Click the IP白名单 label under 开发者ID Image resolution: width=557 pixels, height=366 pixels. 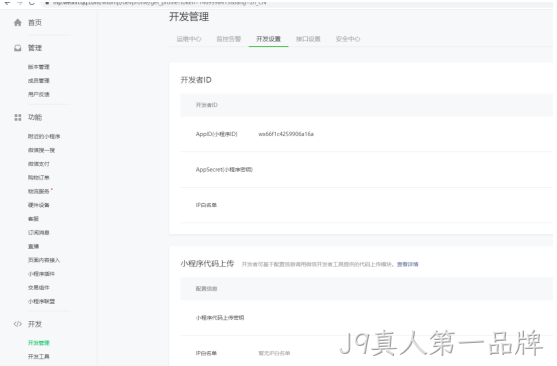(206, 205)
